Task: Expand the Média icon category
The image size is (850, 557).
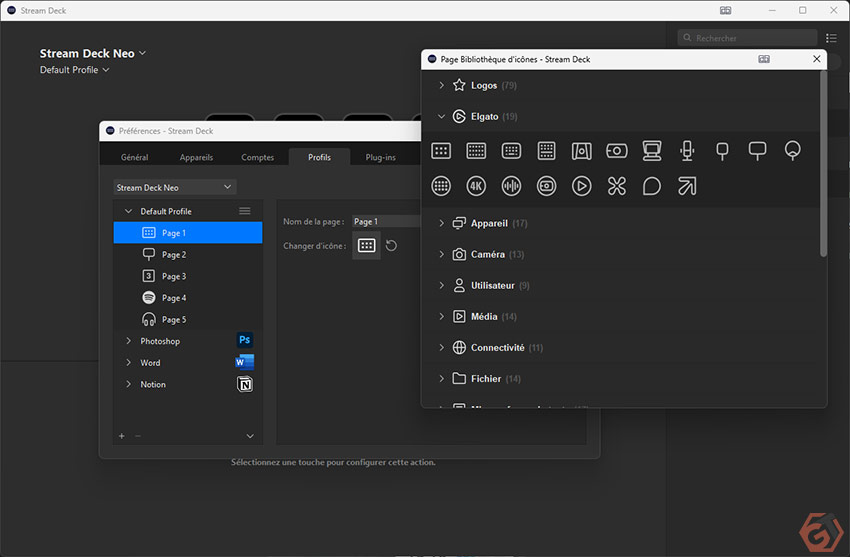Action: pyautogui.click(x=441, y=316)
